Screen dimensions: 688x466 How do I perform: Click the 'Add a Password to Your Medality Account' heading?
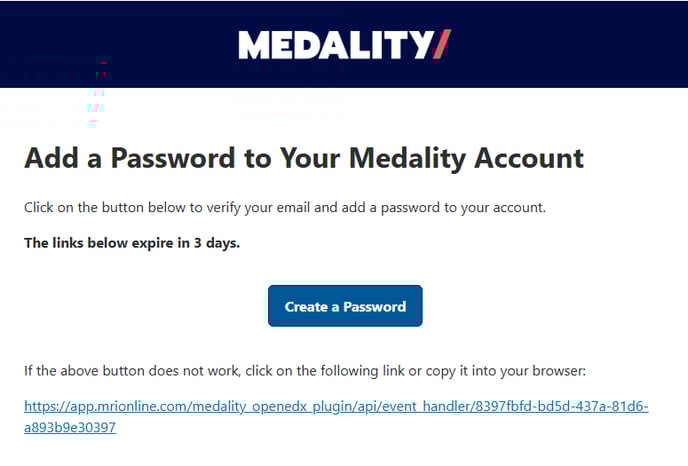(x=304, y=158)
